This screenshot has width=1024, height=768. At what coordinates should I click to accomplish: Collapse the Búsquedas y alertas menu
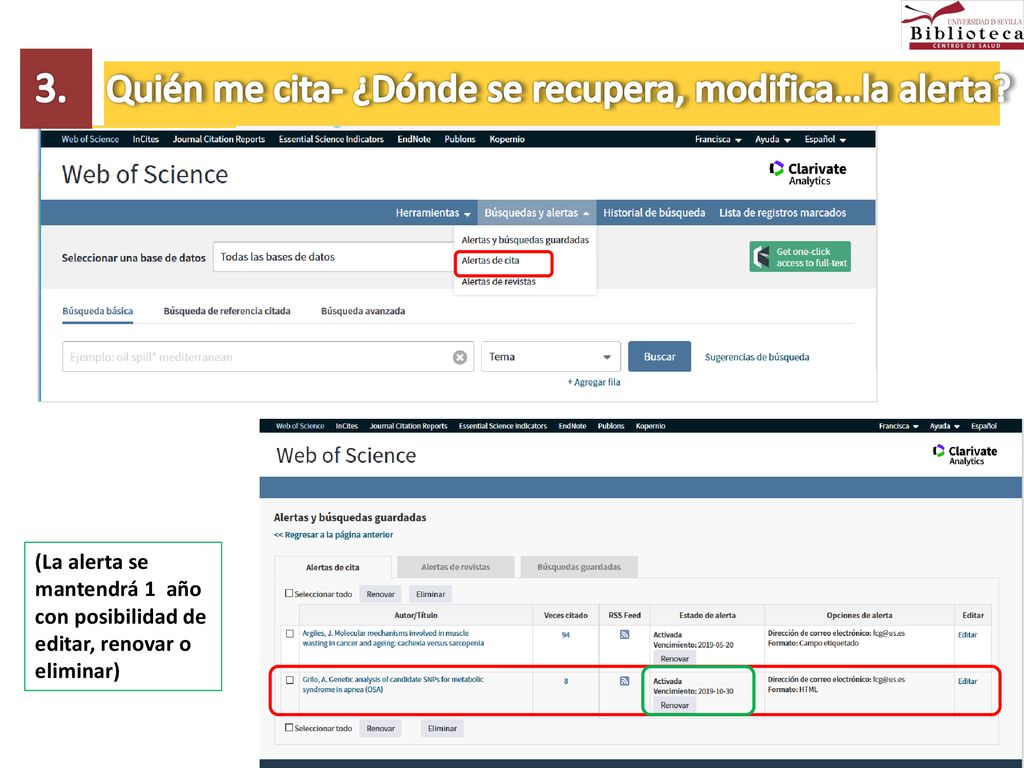tap(537, 213)
